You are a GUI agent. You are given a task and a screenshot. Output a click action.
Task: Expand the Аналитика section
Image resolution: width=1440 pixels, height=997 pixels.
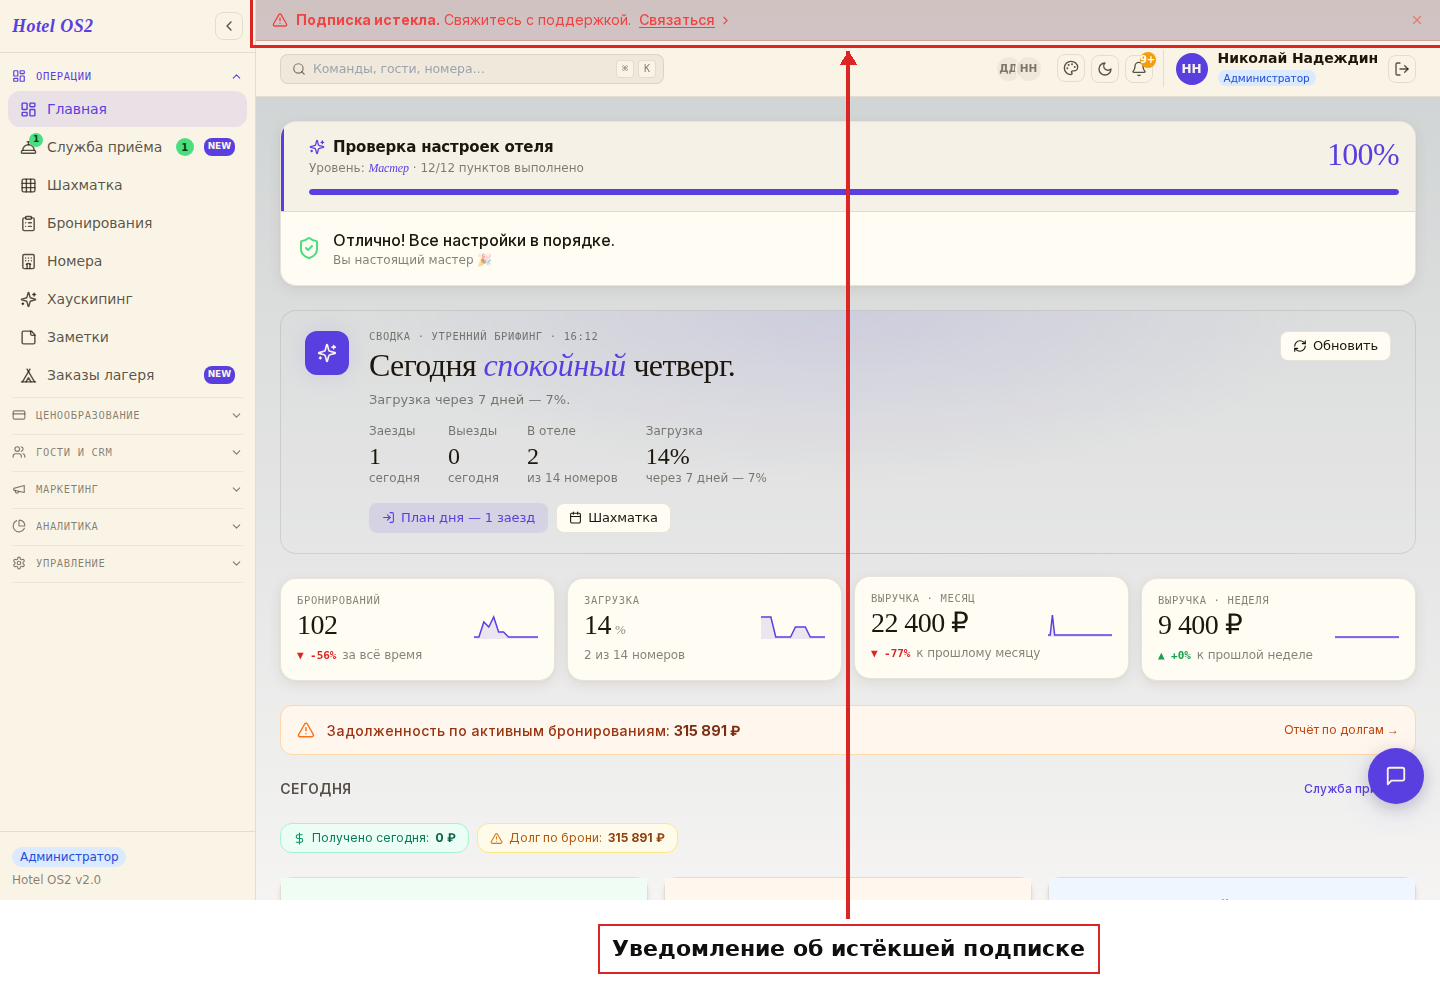coord(128,526)
